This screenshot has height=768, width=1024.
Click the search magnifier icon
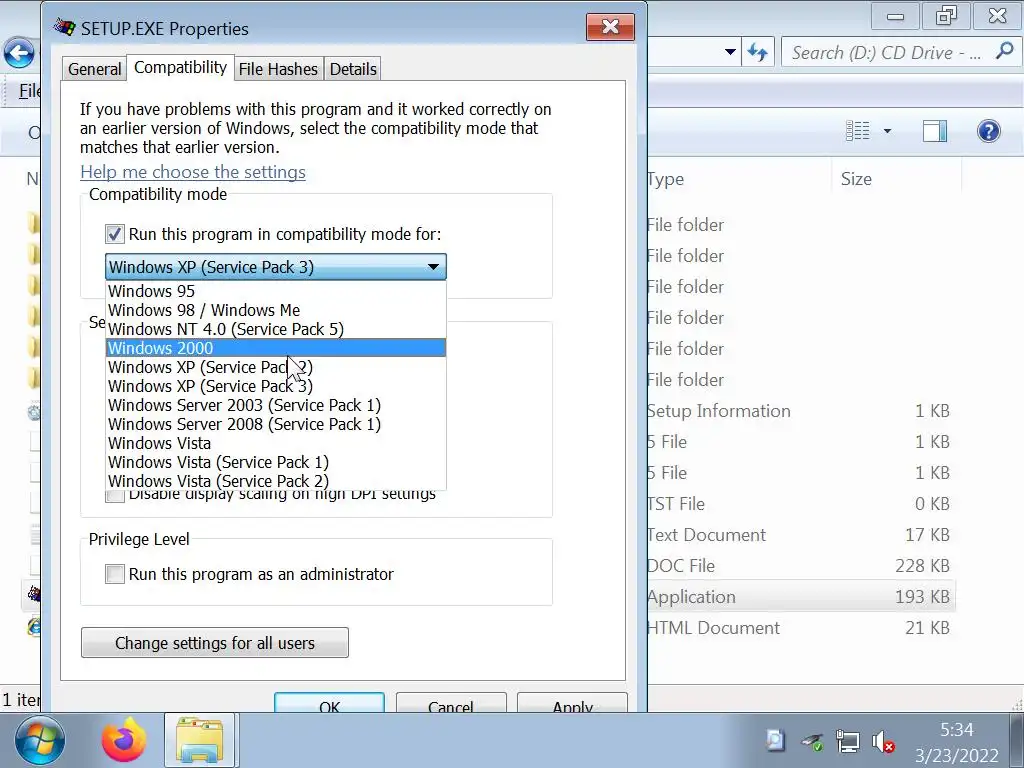click(x=1004, y=51)
